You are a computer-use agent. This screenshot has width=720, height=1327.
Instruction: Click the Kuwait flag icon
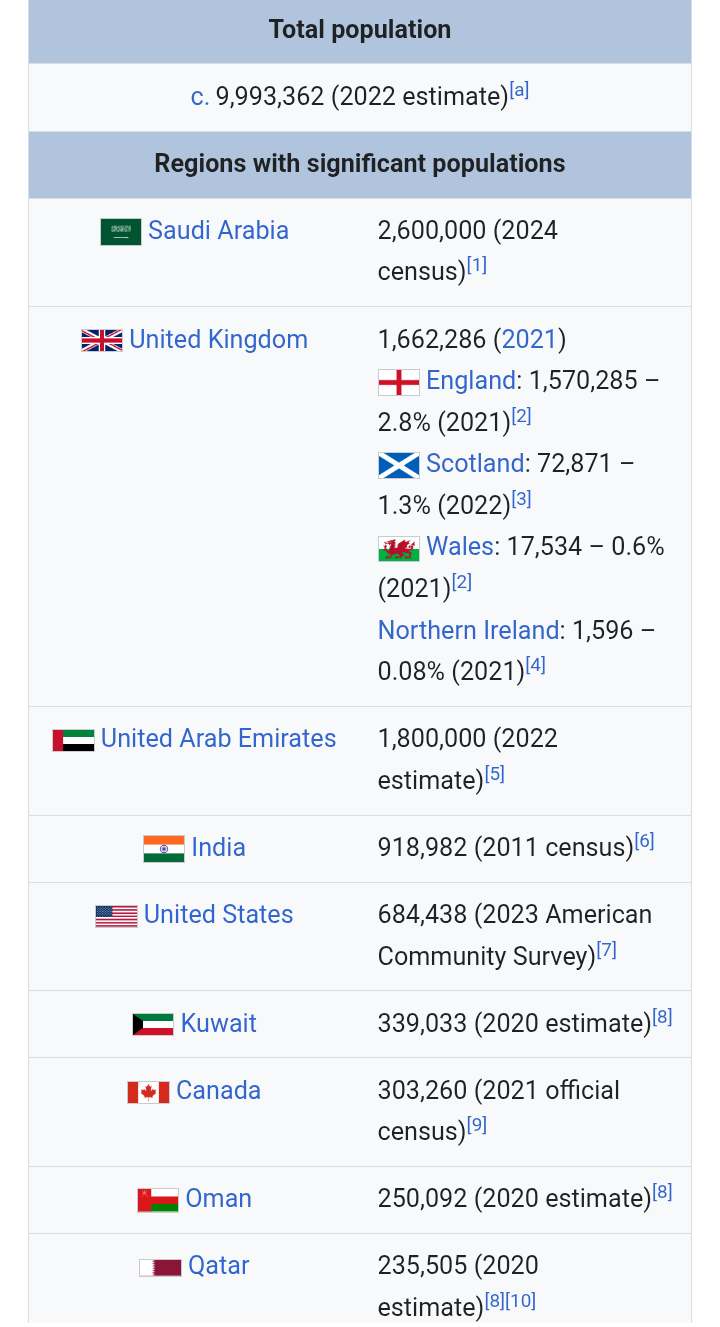click(x=153, y=1025)
